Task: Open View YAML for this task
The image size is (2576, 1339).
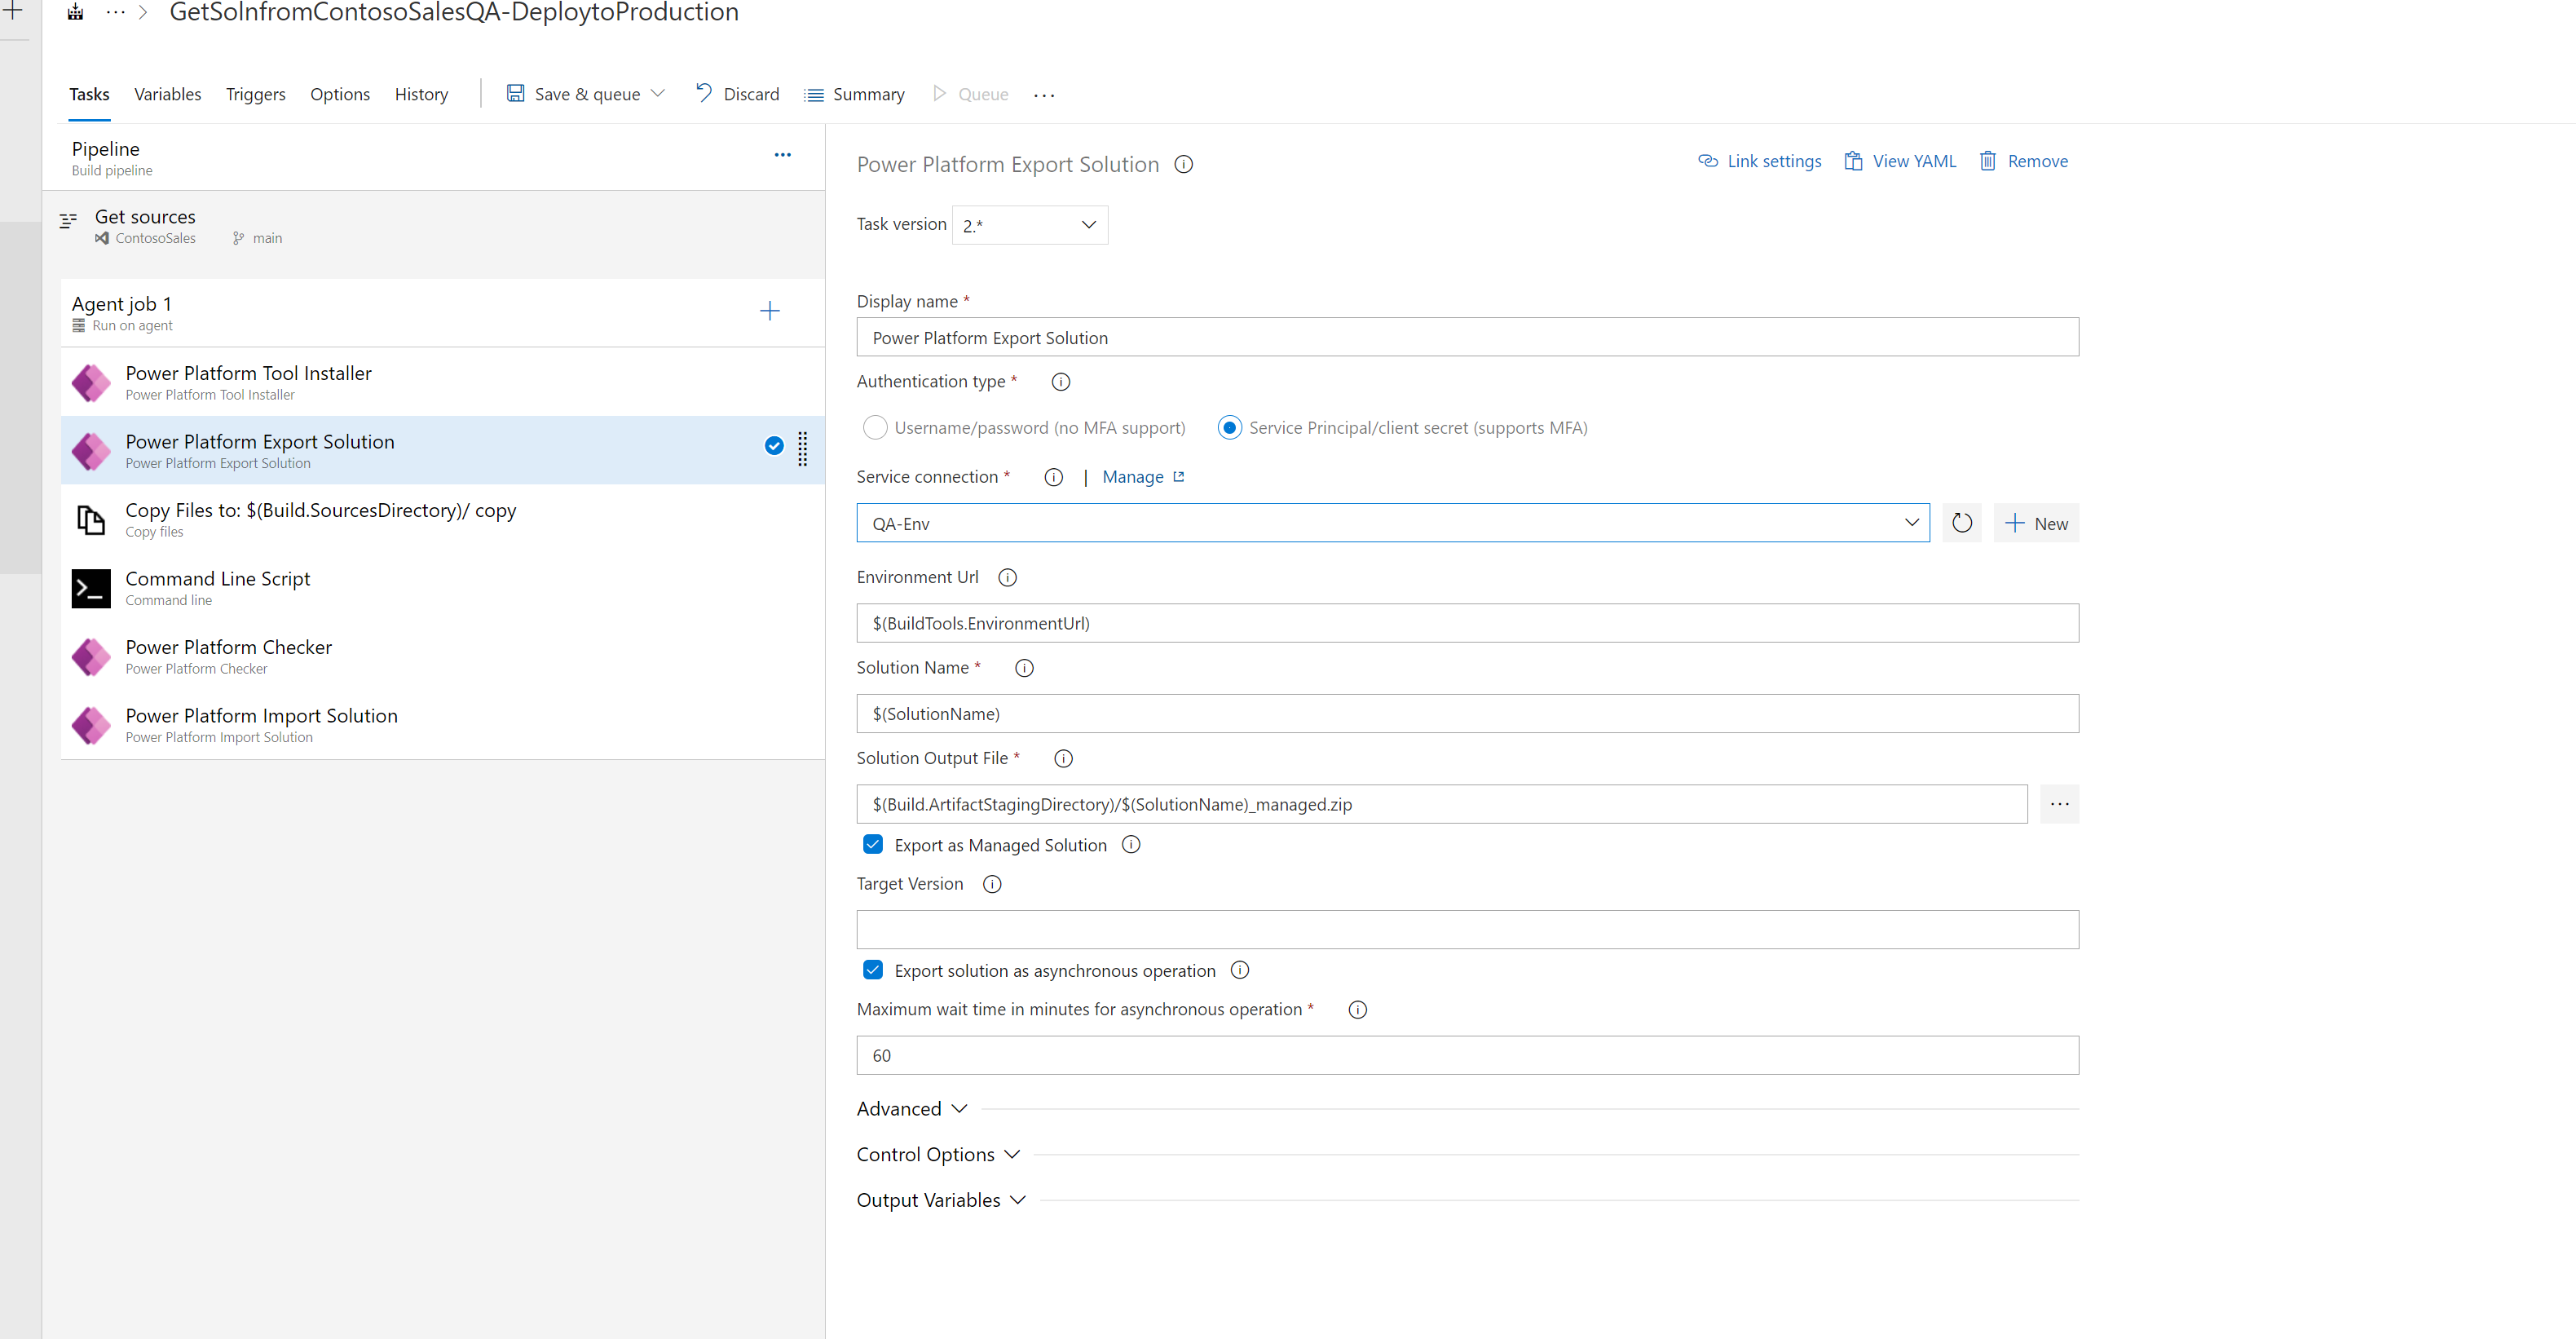Action: point(1899,161)
